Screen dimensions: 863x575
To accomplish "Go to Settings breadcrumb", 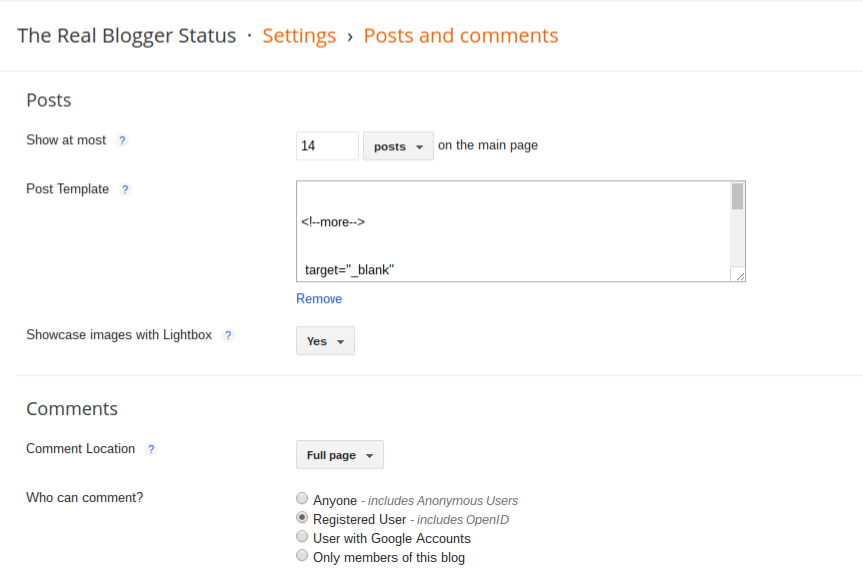I will [x=299, y=36].
